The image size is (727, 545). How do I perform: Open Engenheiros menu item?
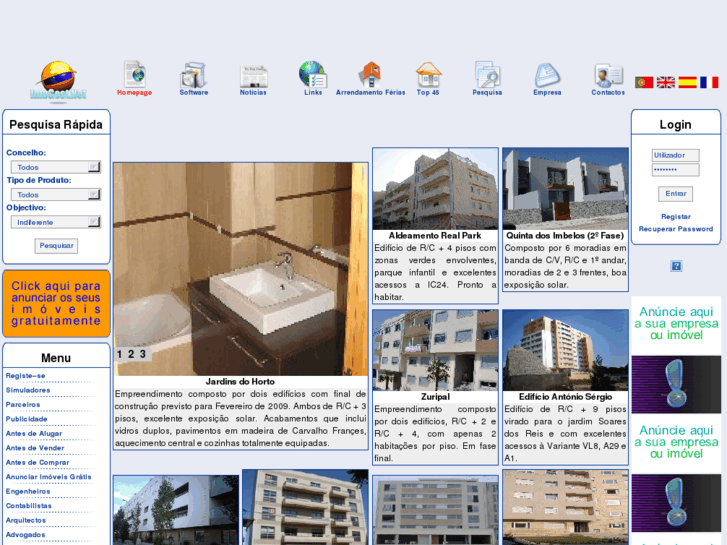point(28,491)
